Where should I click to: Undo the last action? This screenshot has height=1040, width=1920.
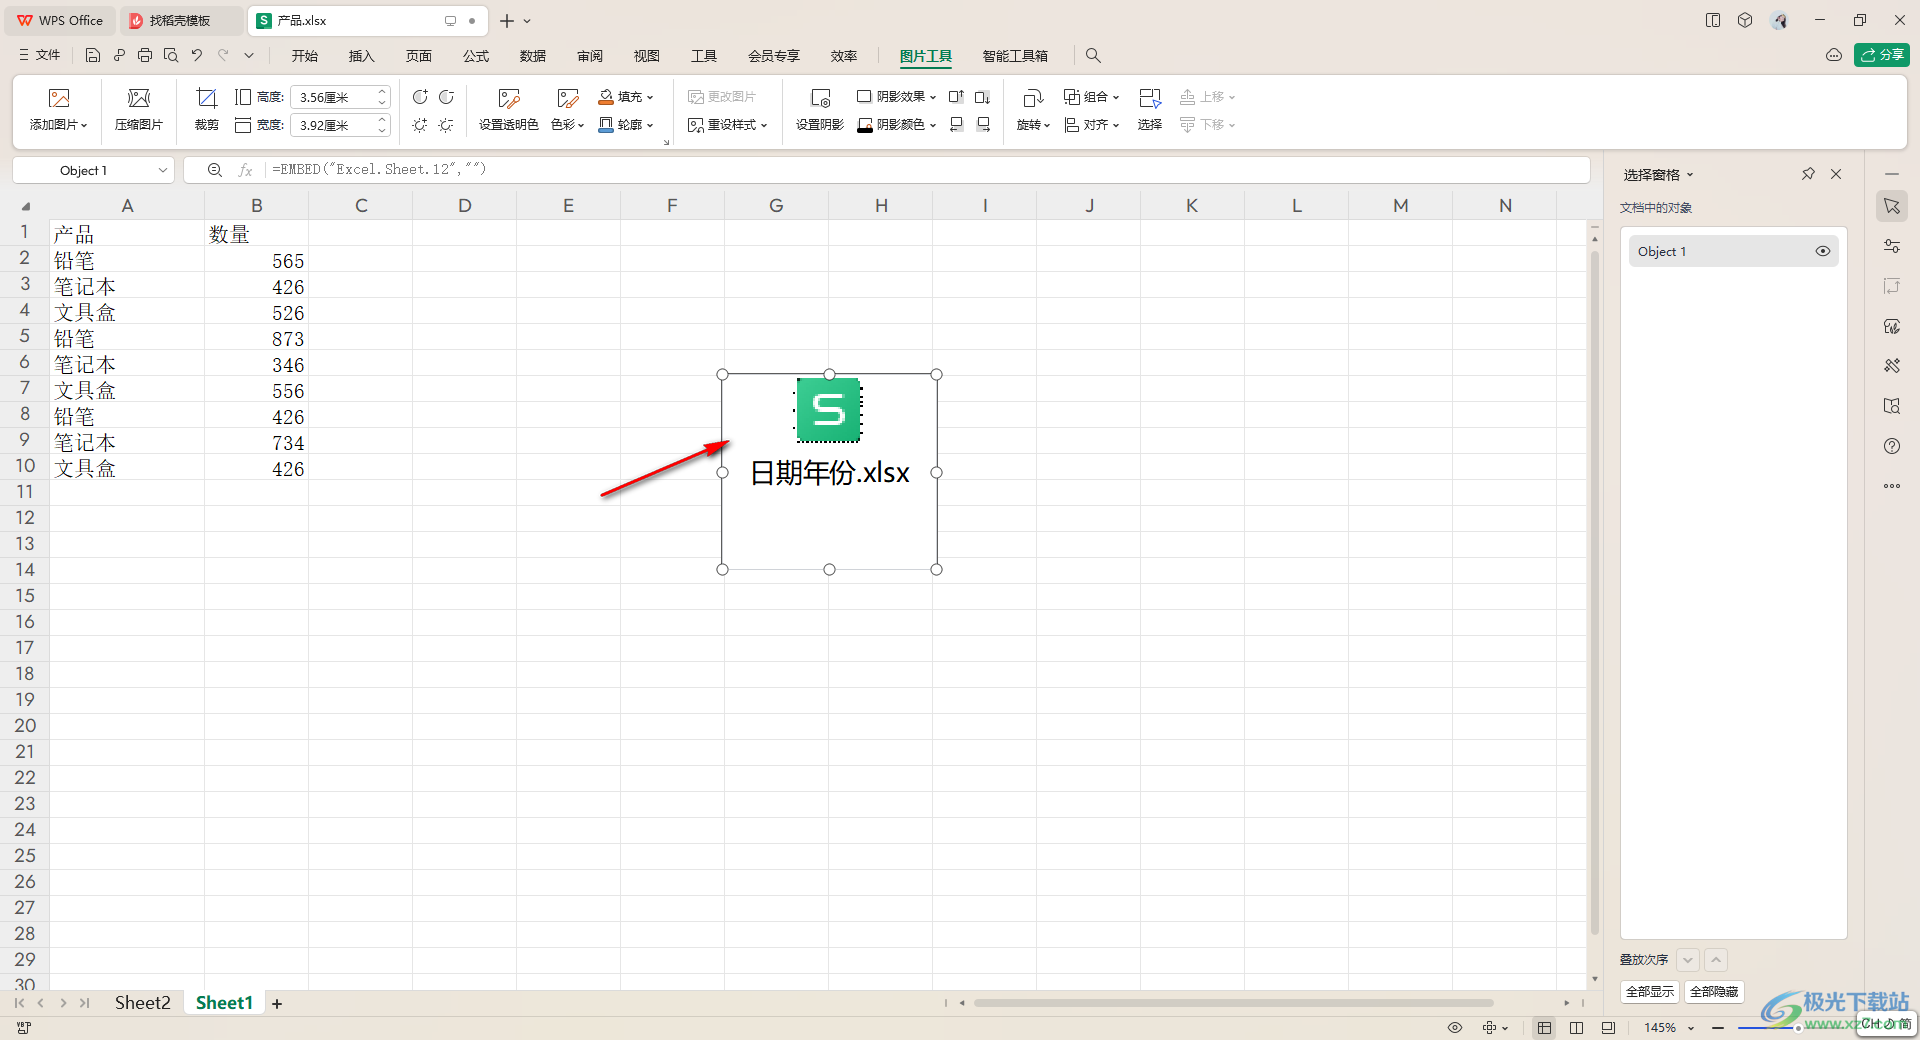(x=197, y=55)
